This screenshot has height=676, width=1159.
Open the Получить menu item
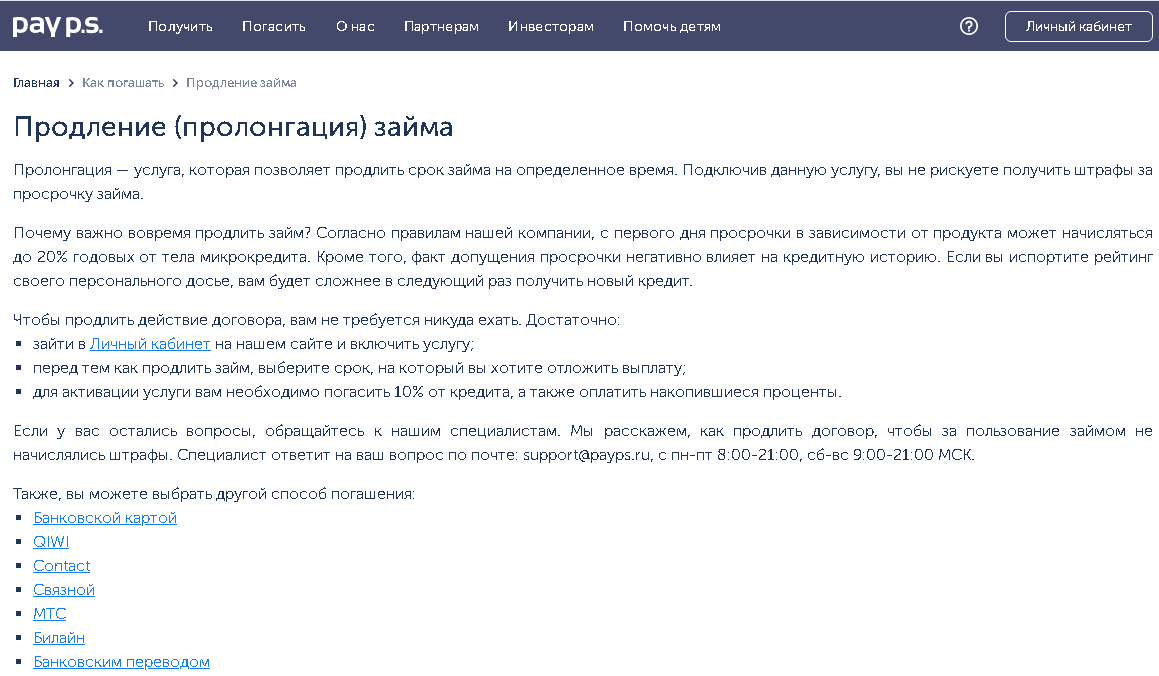coord(180,26)
